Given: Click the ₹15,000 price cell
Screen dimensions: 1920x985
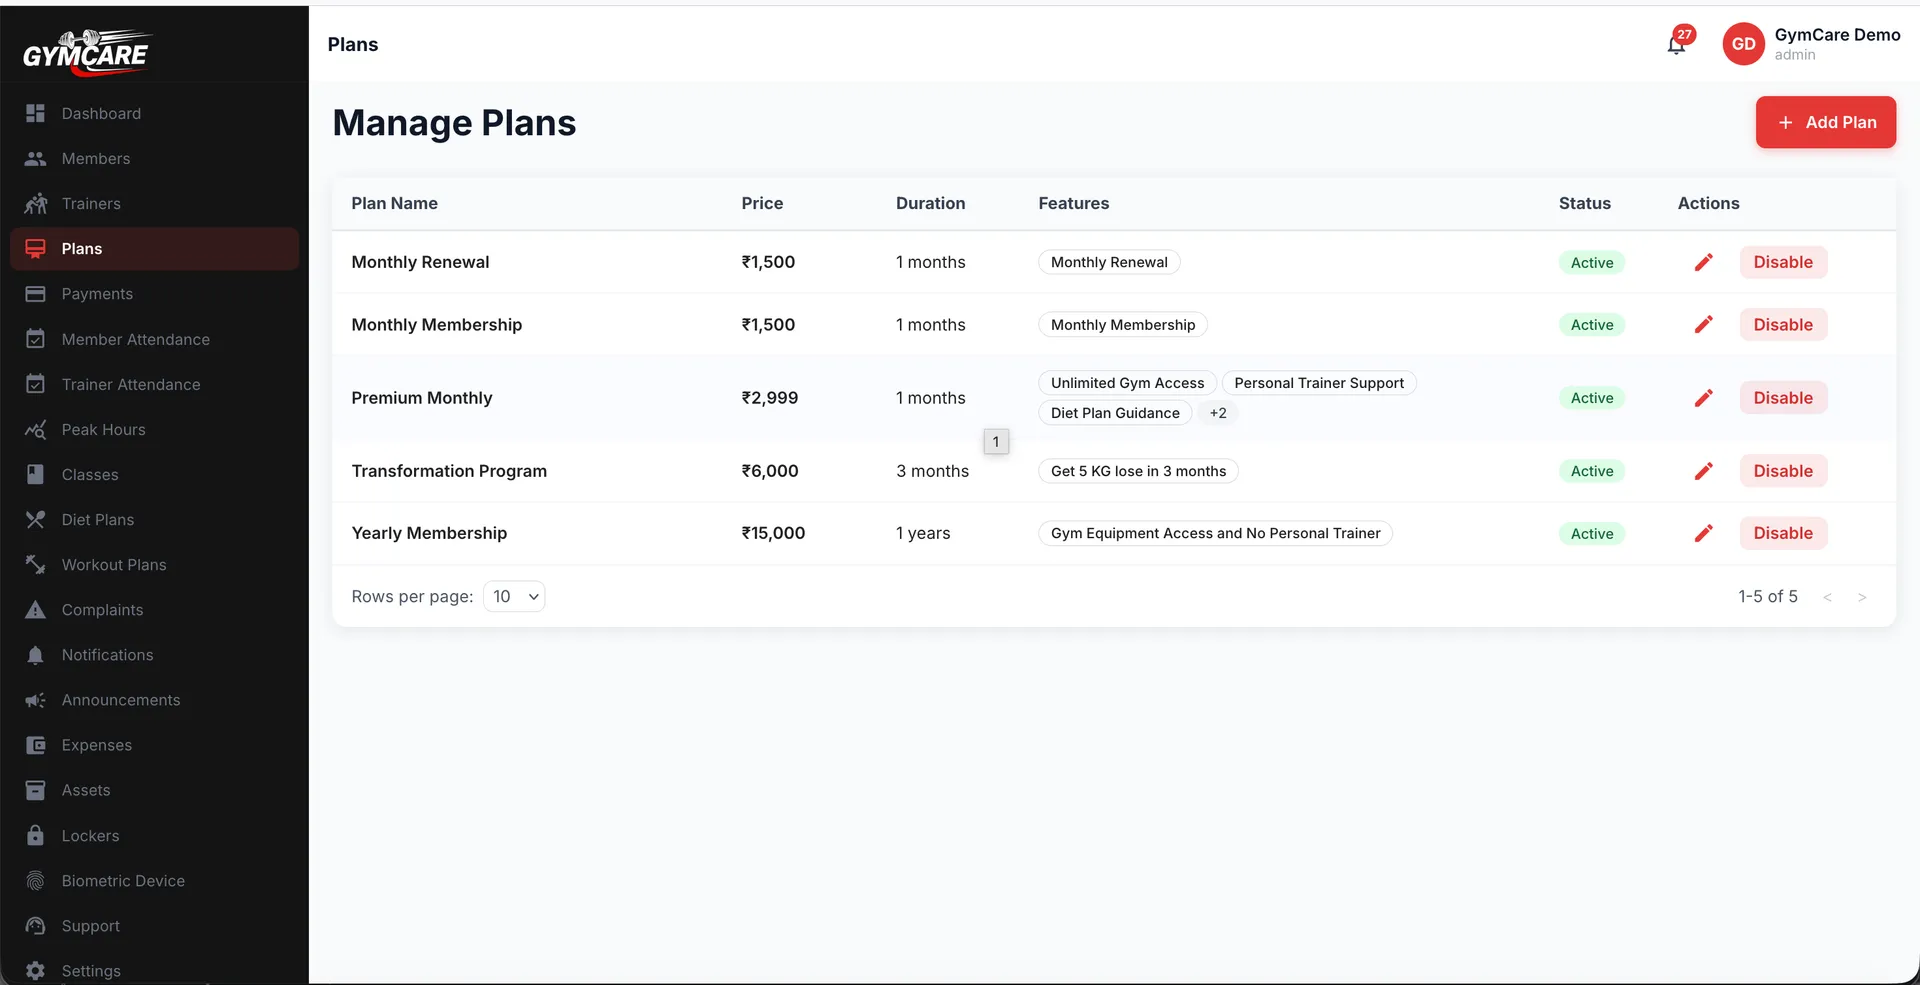Looking at the screenshot, I should coord(773,533).
